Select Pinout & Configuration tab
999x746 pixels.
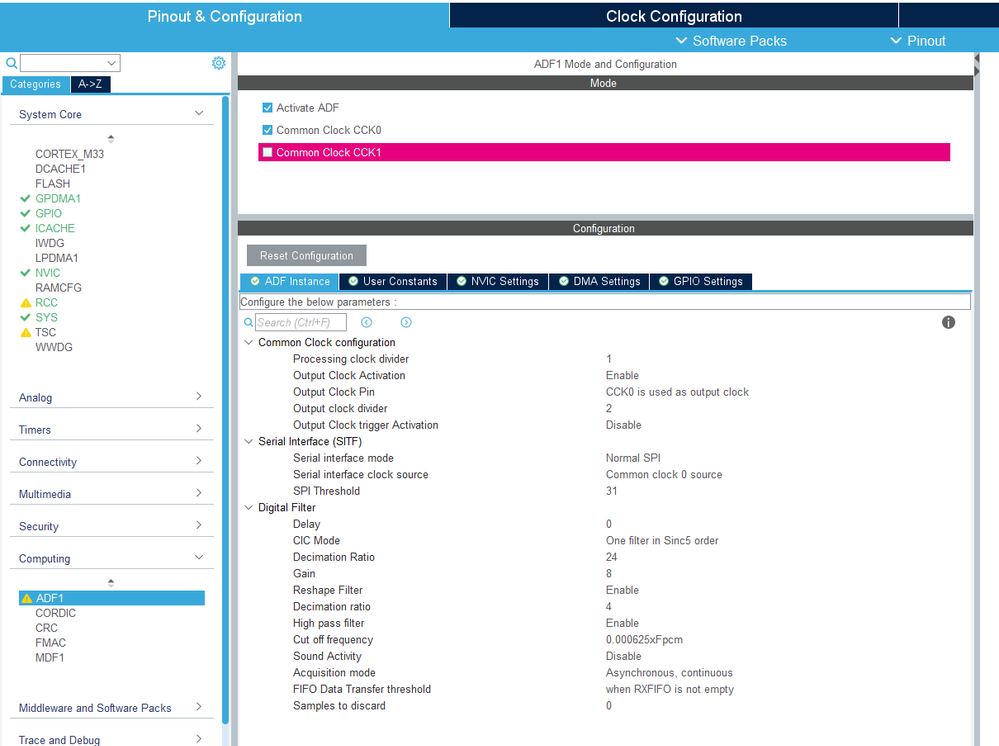[x=224, y=16]
